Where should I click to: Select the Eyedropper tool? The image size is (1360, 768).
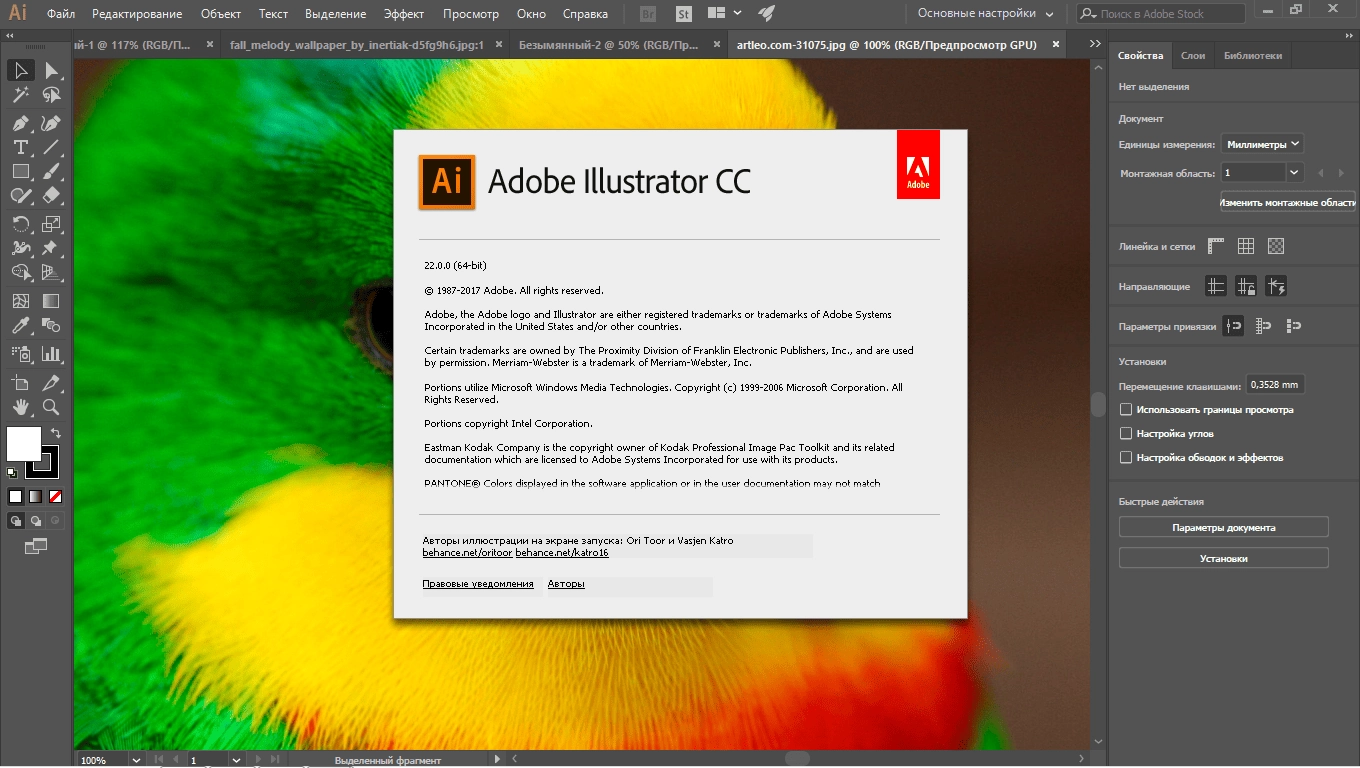point(20,325)
